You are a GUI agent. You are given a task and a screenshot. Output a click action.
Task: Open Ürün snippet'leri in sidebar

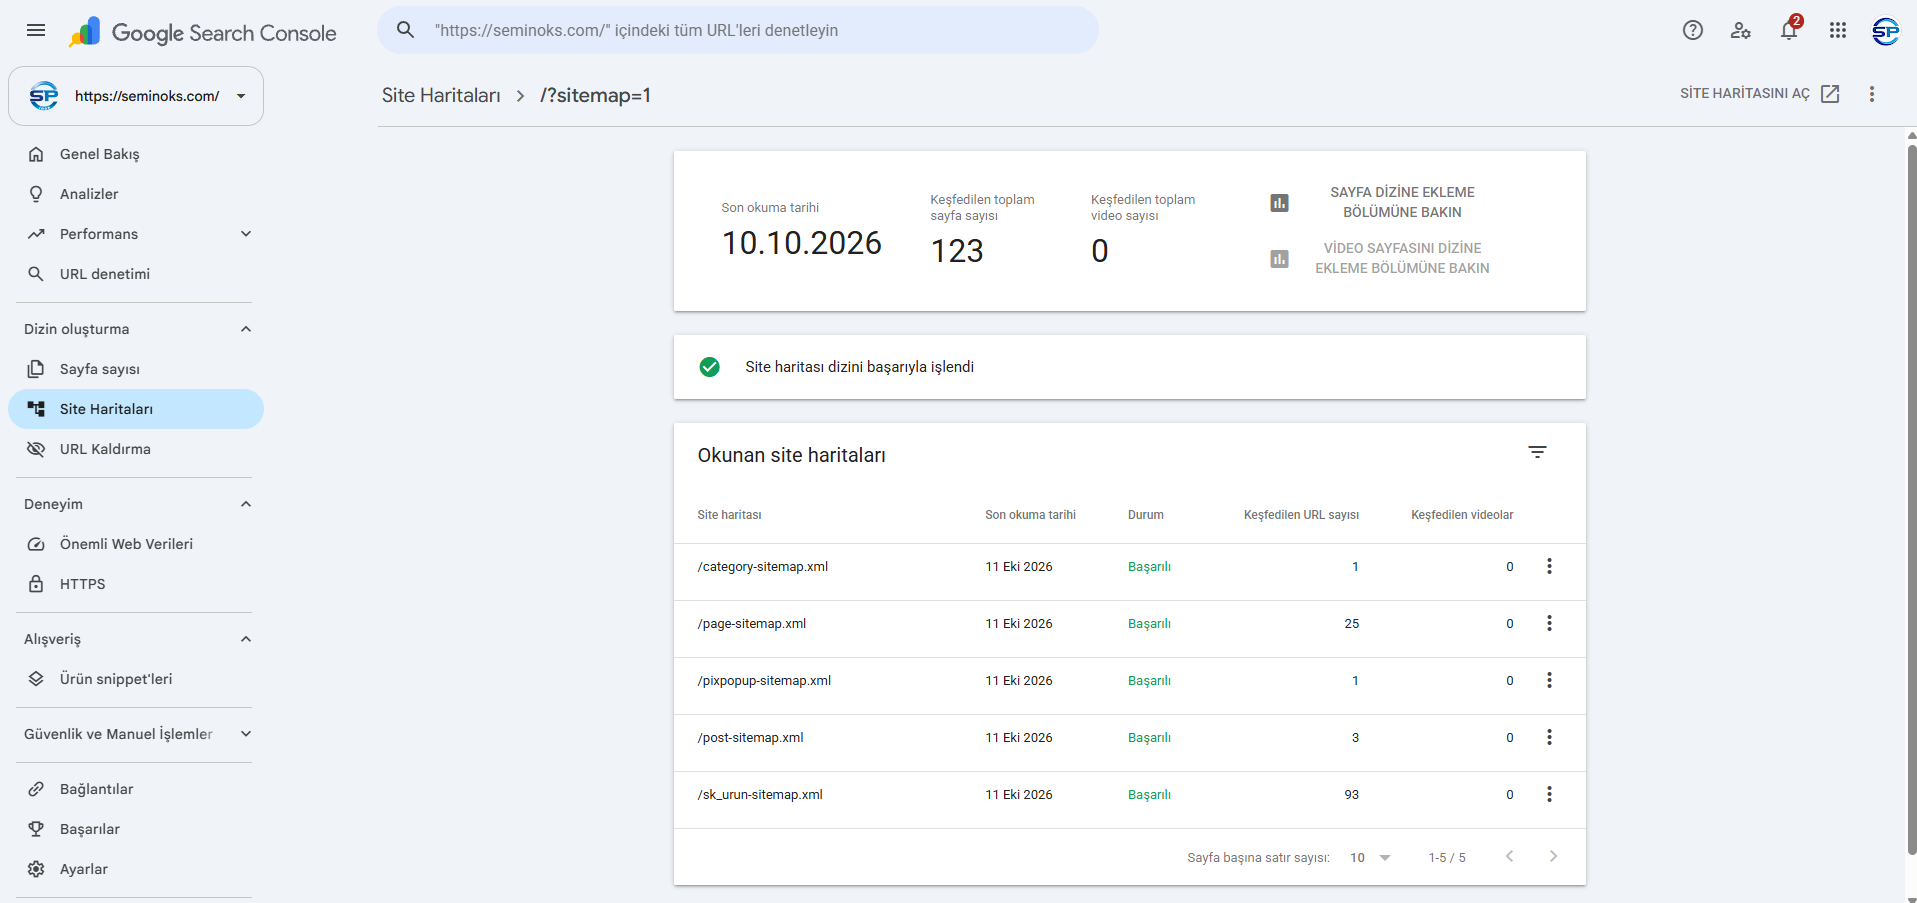coord(136,679)
